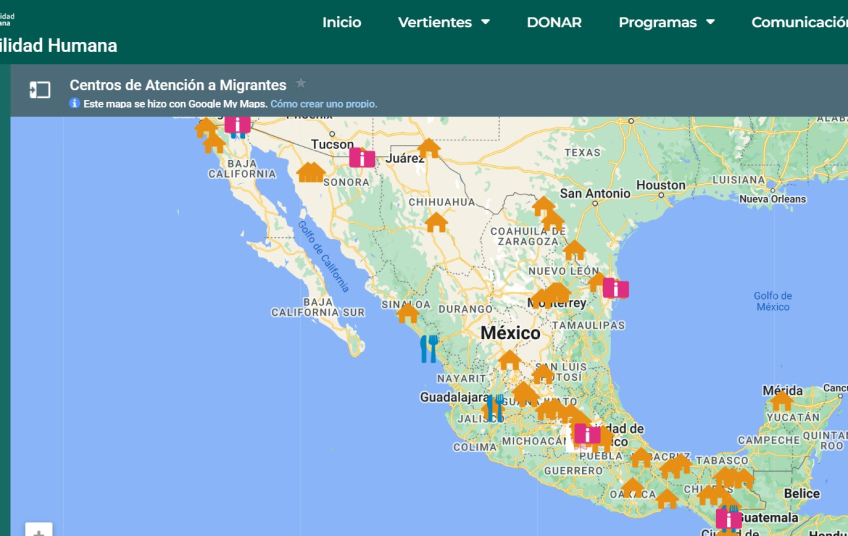Zoom in with the plus button
The width and height of the screenshot is (848, 536).
[39, 531]
